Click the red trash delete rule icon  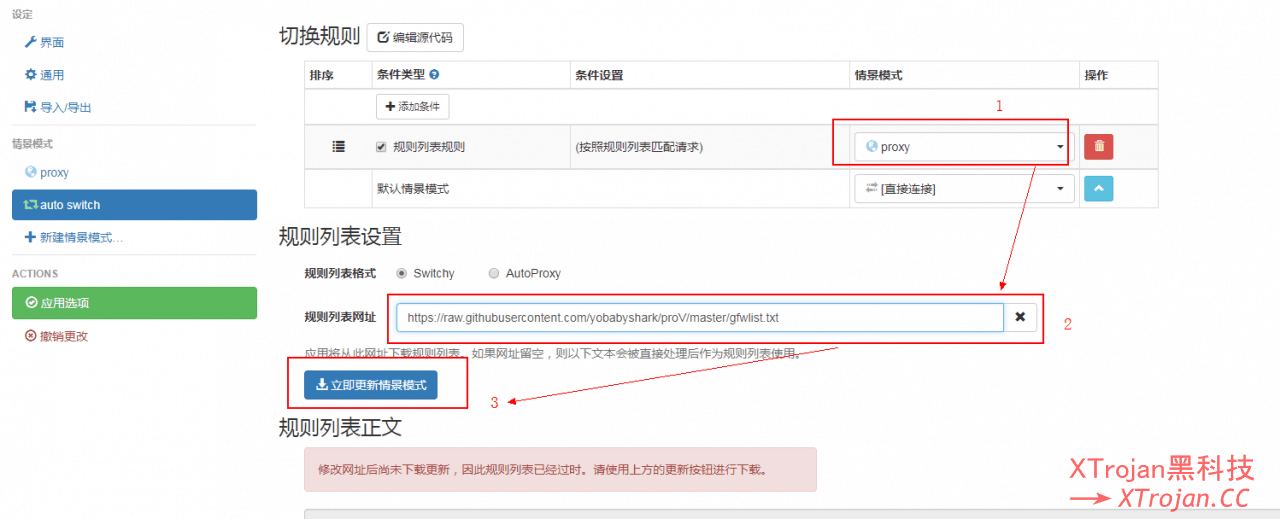tap(1099, 146)
